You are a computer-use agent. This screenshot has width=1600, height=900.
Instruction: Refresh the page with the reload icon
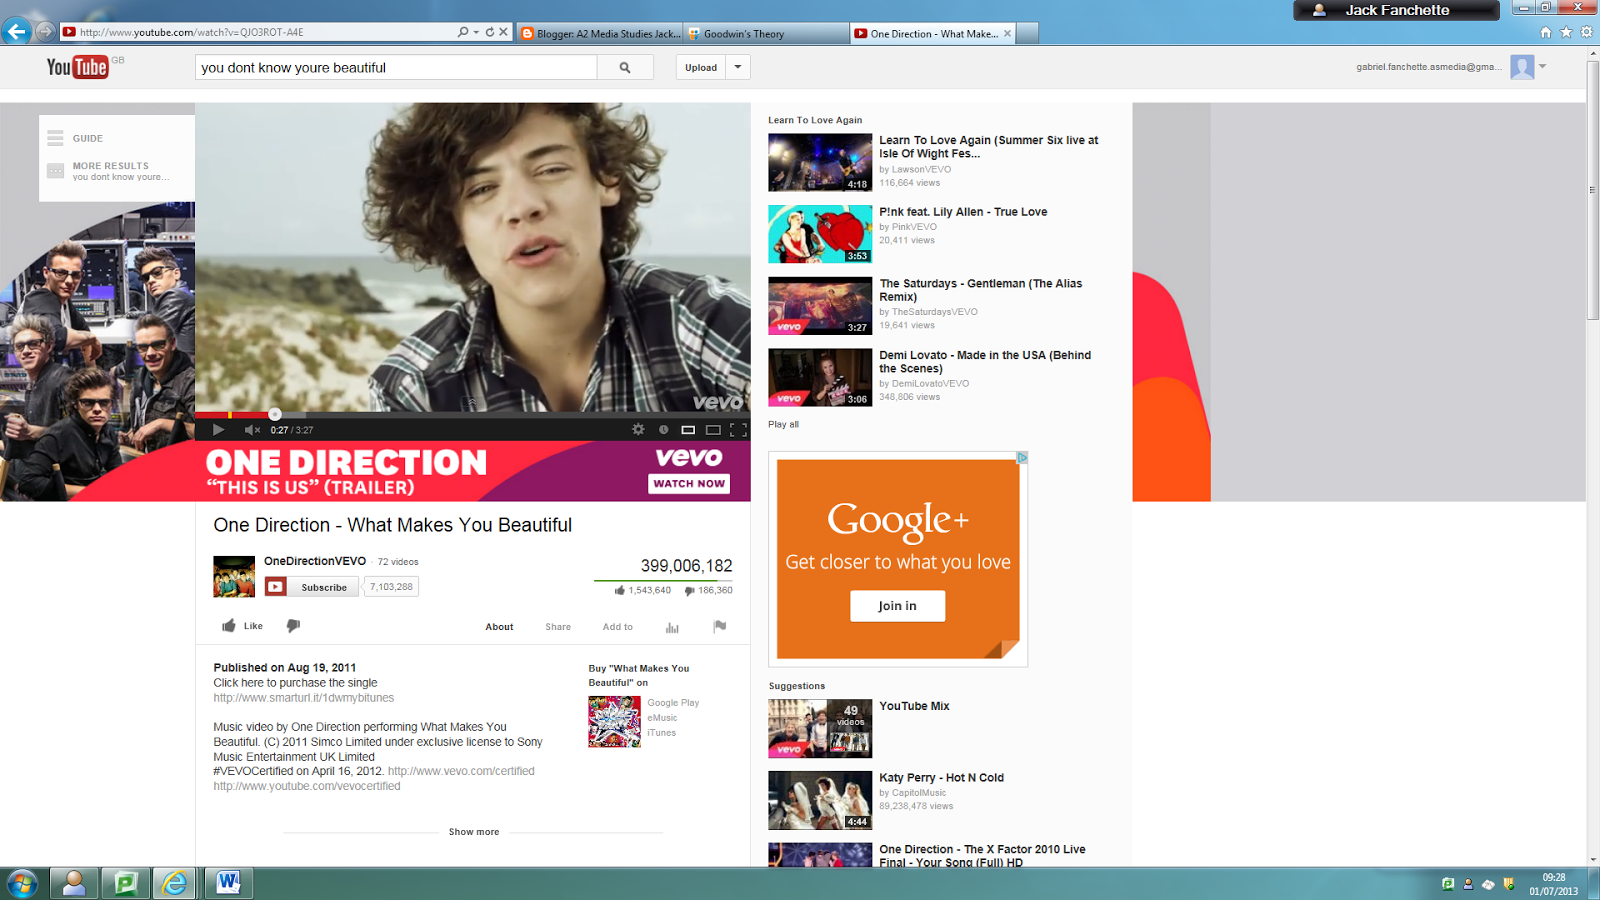click(x=490, y=32)
